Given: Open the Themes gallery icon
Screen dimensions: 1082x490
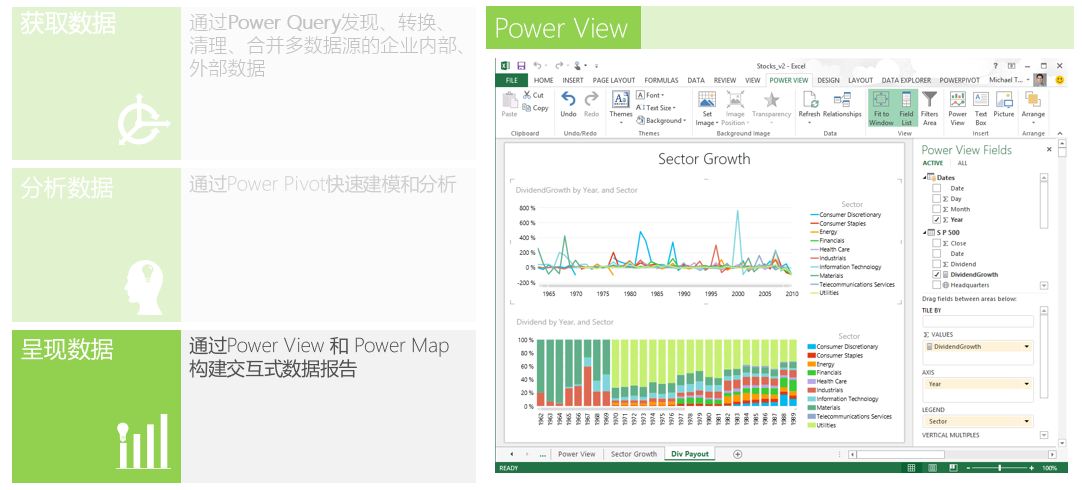Looking at the screenshot, I should tap(621, 99).
